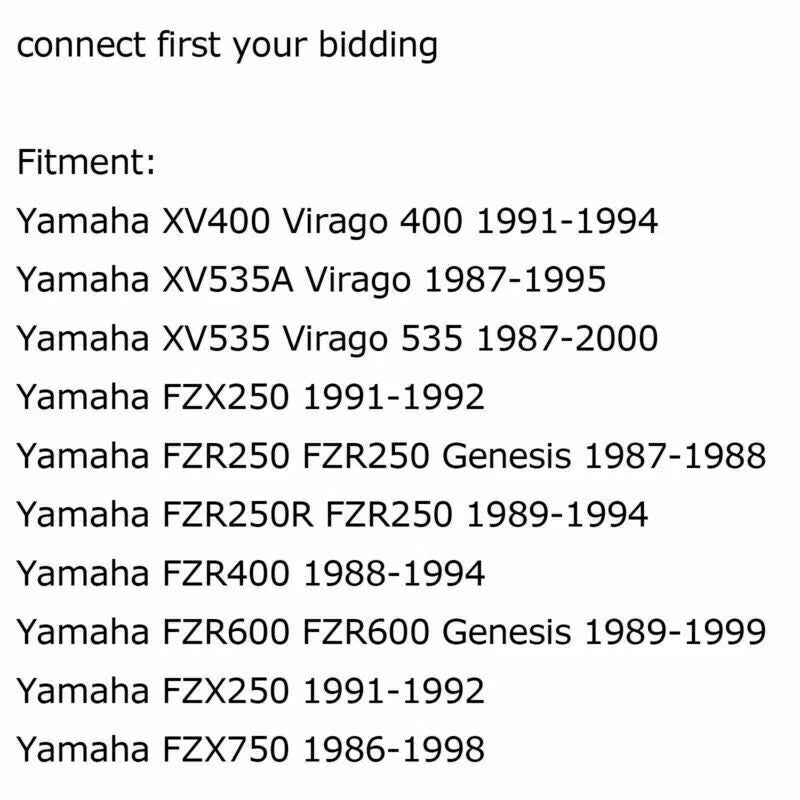Click the 'connect first your bidding' text
800x800 pixels.
[x=227, y=46]
